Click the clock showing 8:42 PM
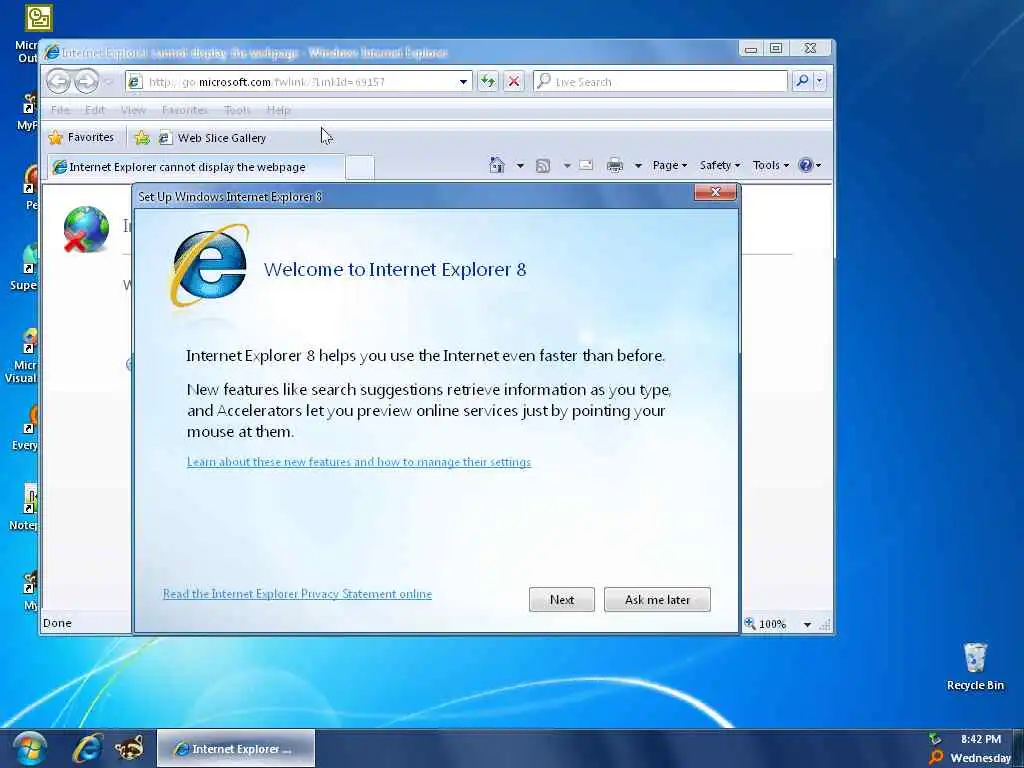The image size is (1024, 768). pos(981,739)
